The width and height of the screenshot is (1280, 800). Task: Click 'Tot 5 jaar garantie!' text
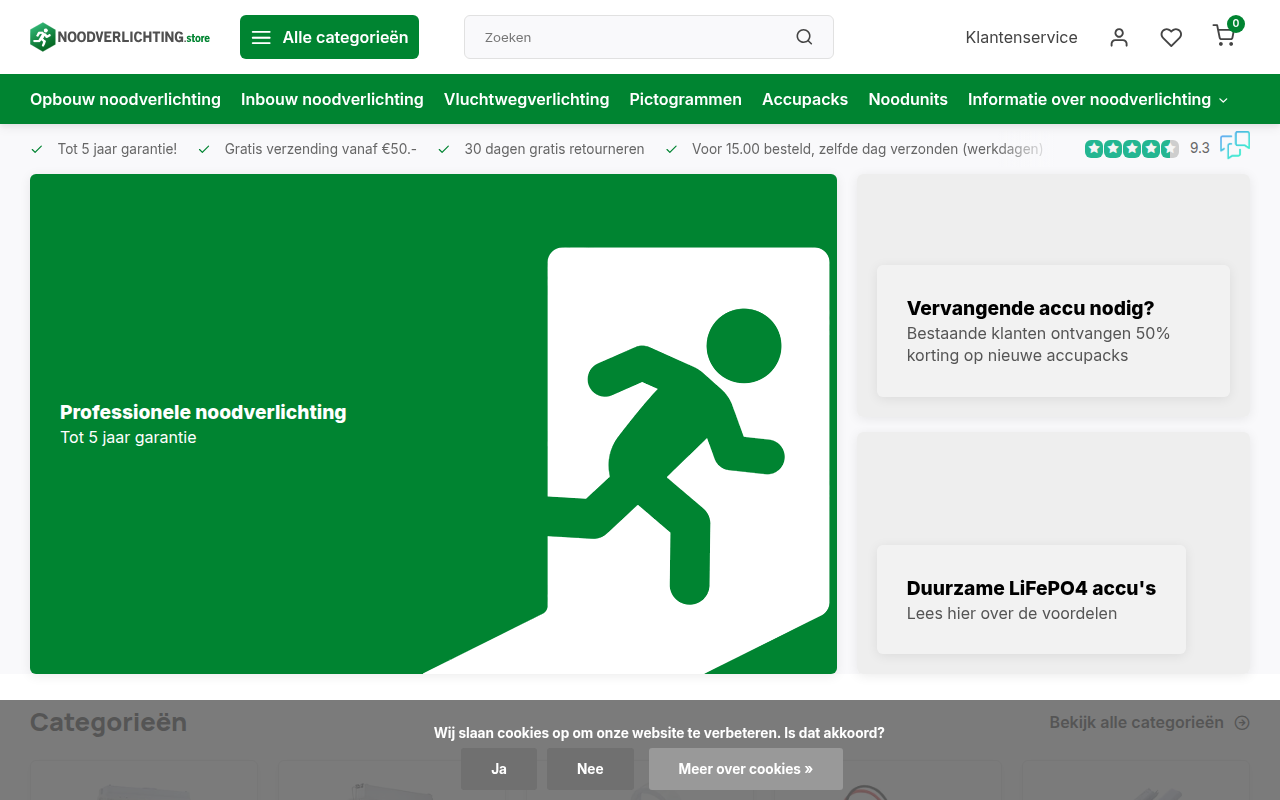coord(117,149)
